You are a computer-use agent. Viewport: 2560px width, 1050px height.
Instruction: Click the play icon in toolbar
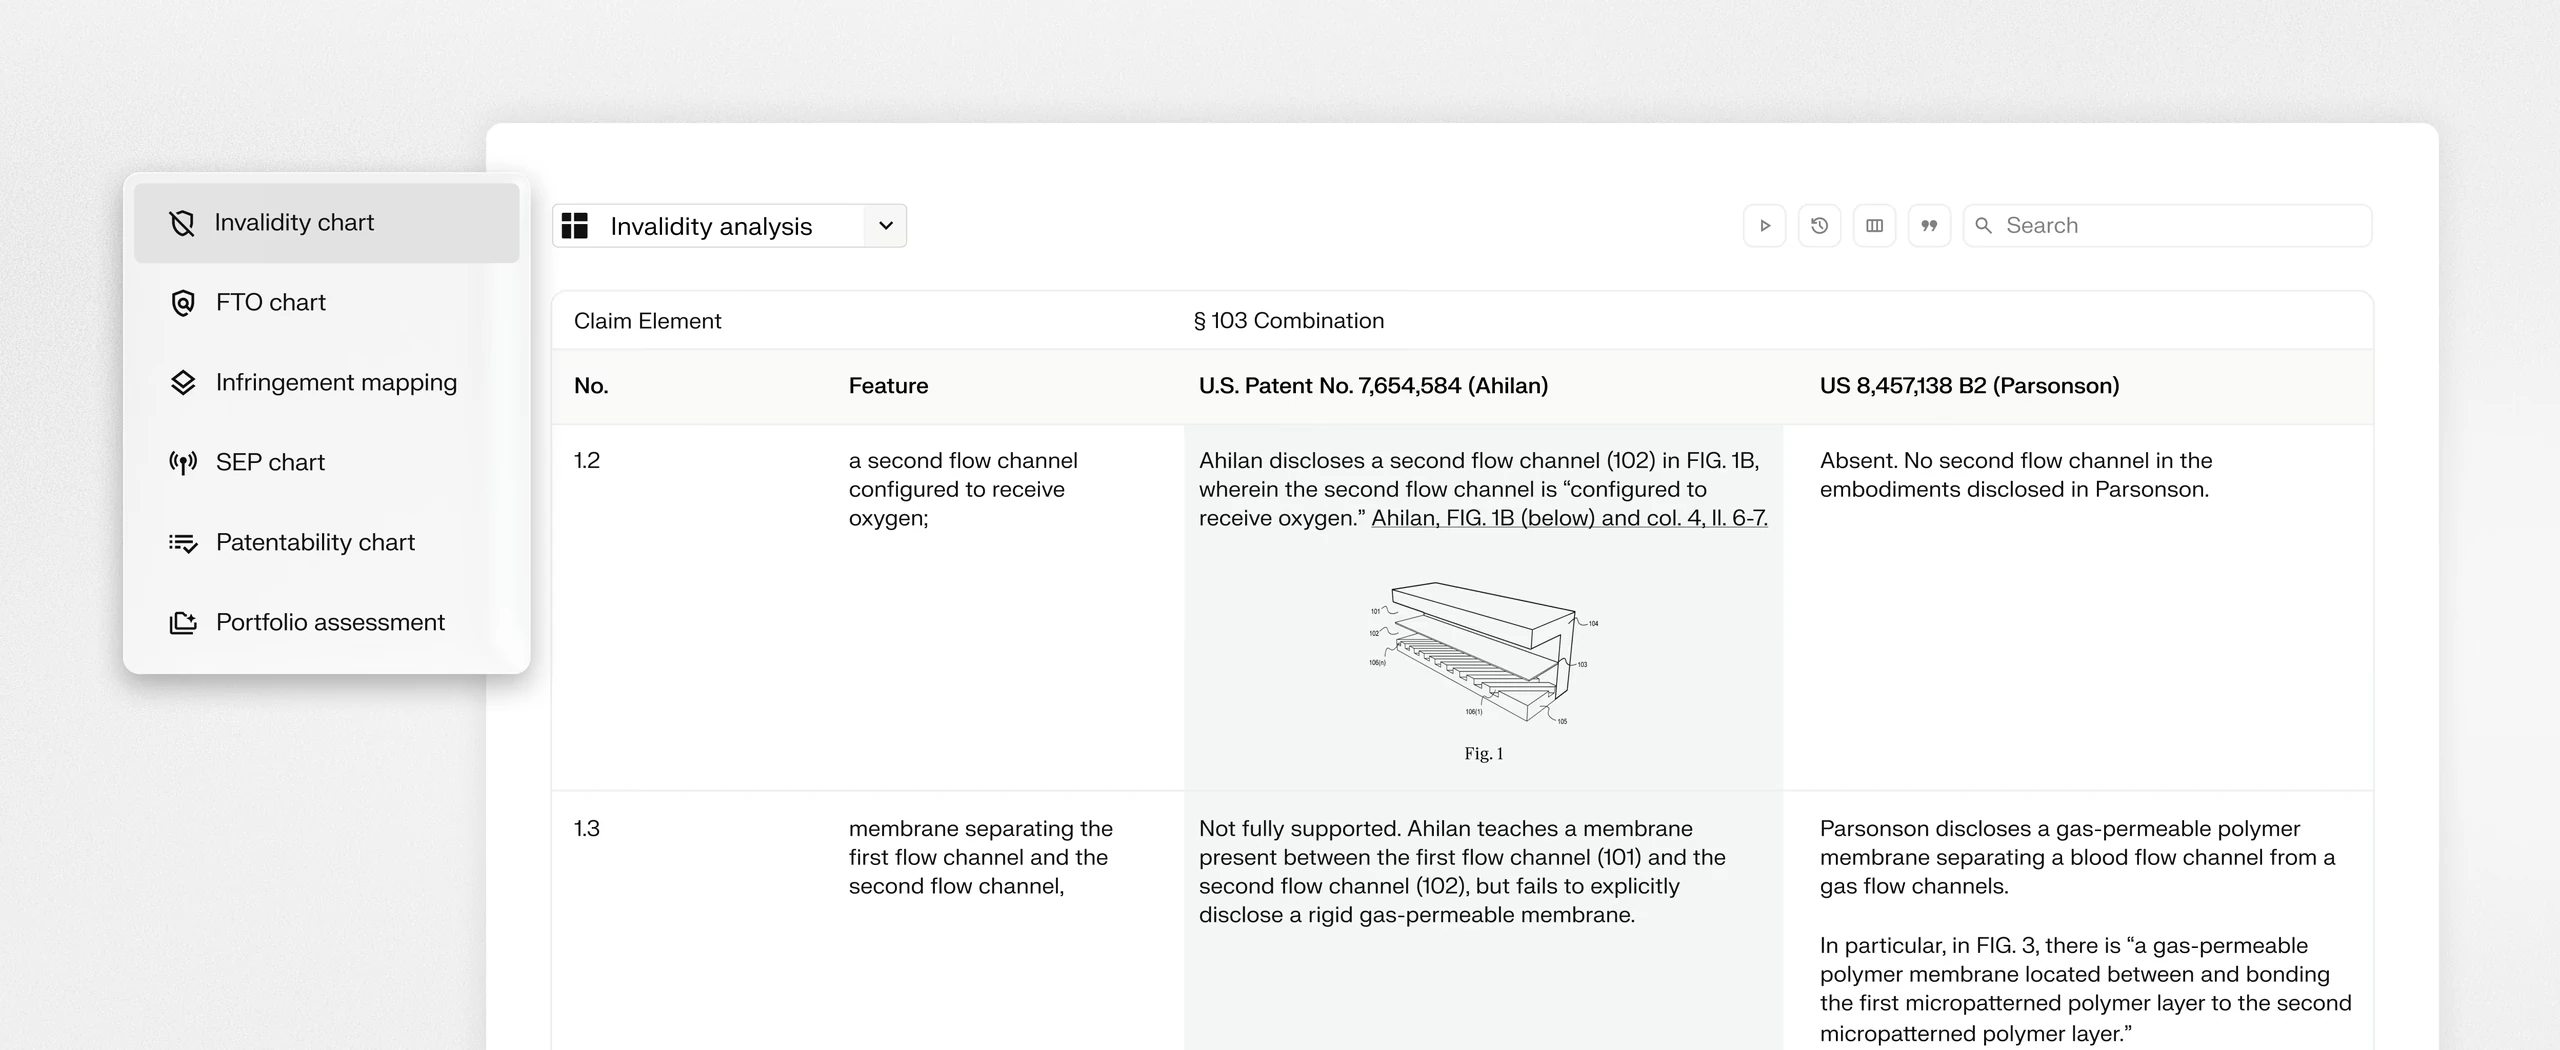coord(1765,226)
